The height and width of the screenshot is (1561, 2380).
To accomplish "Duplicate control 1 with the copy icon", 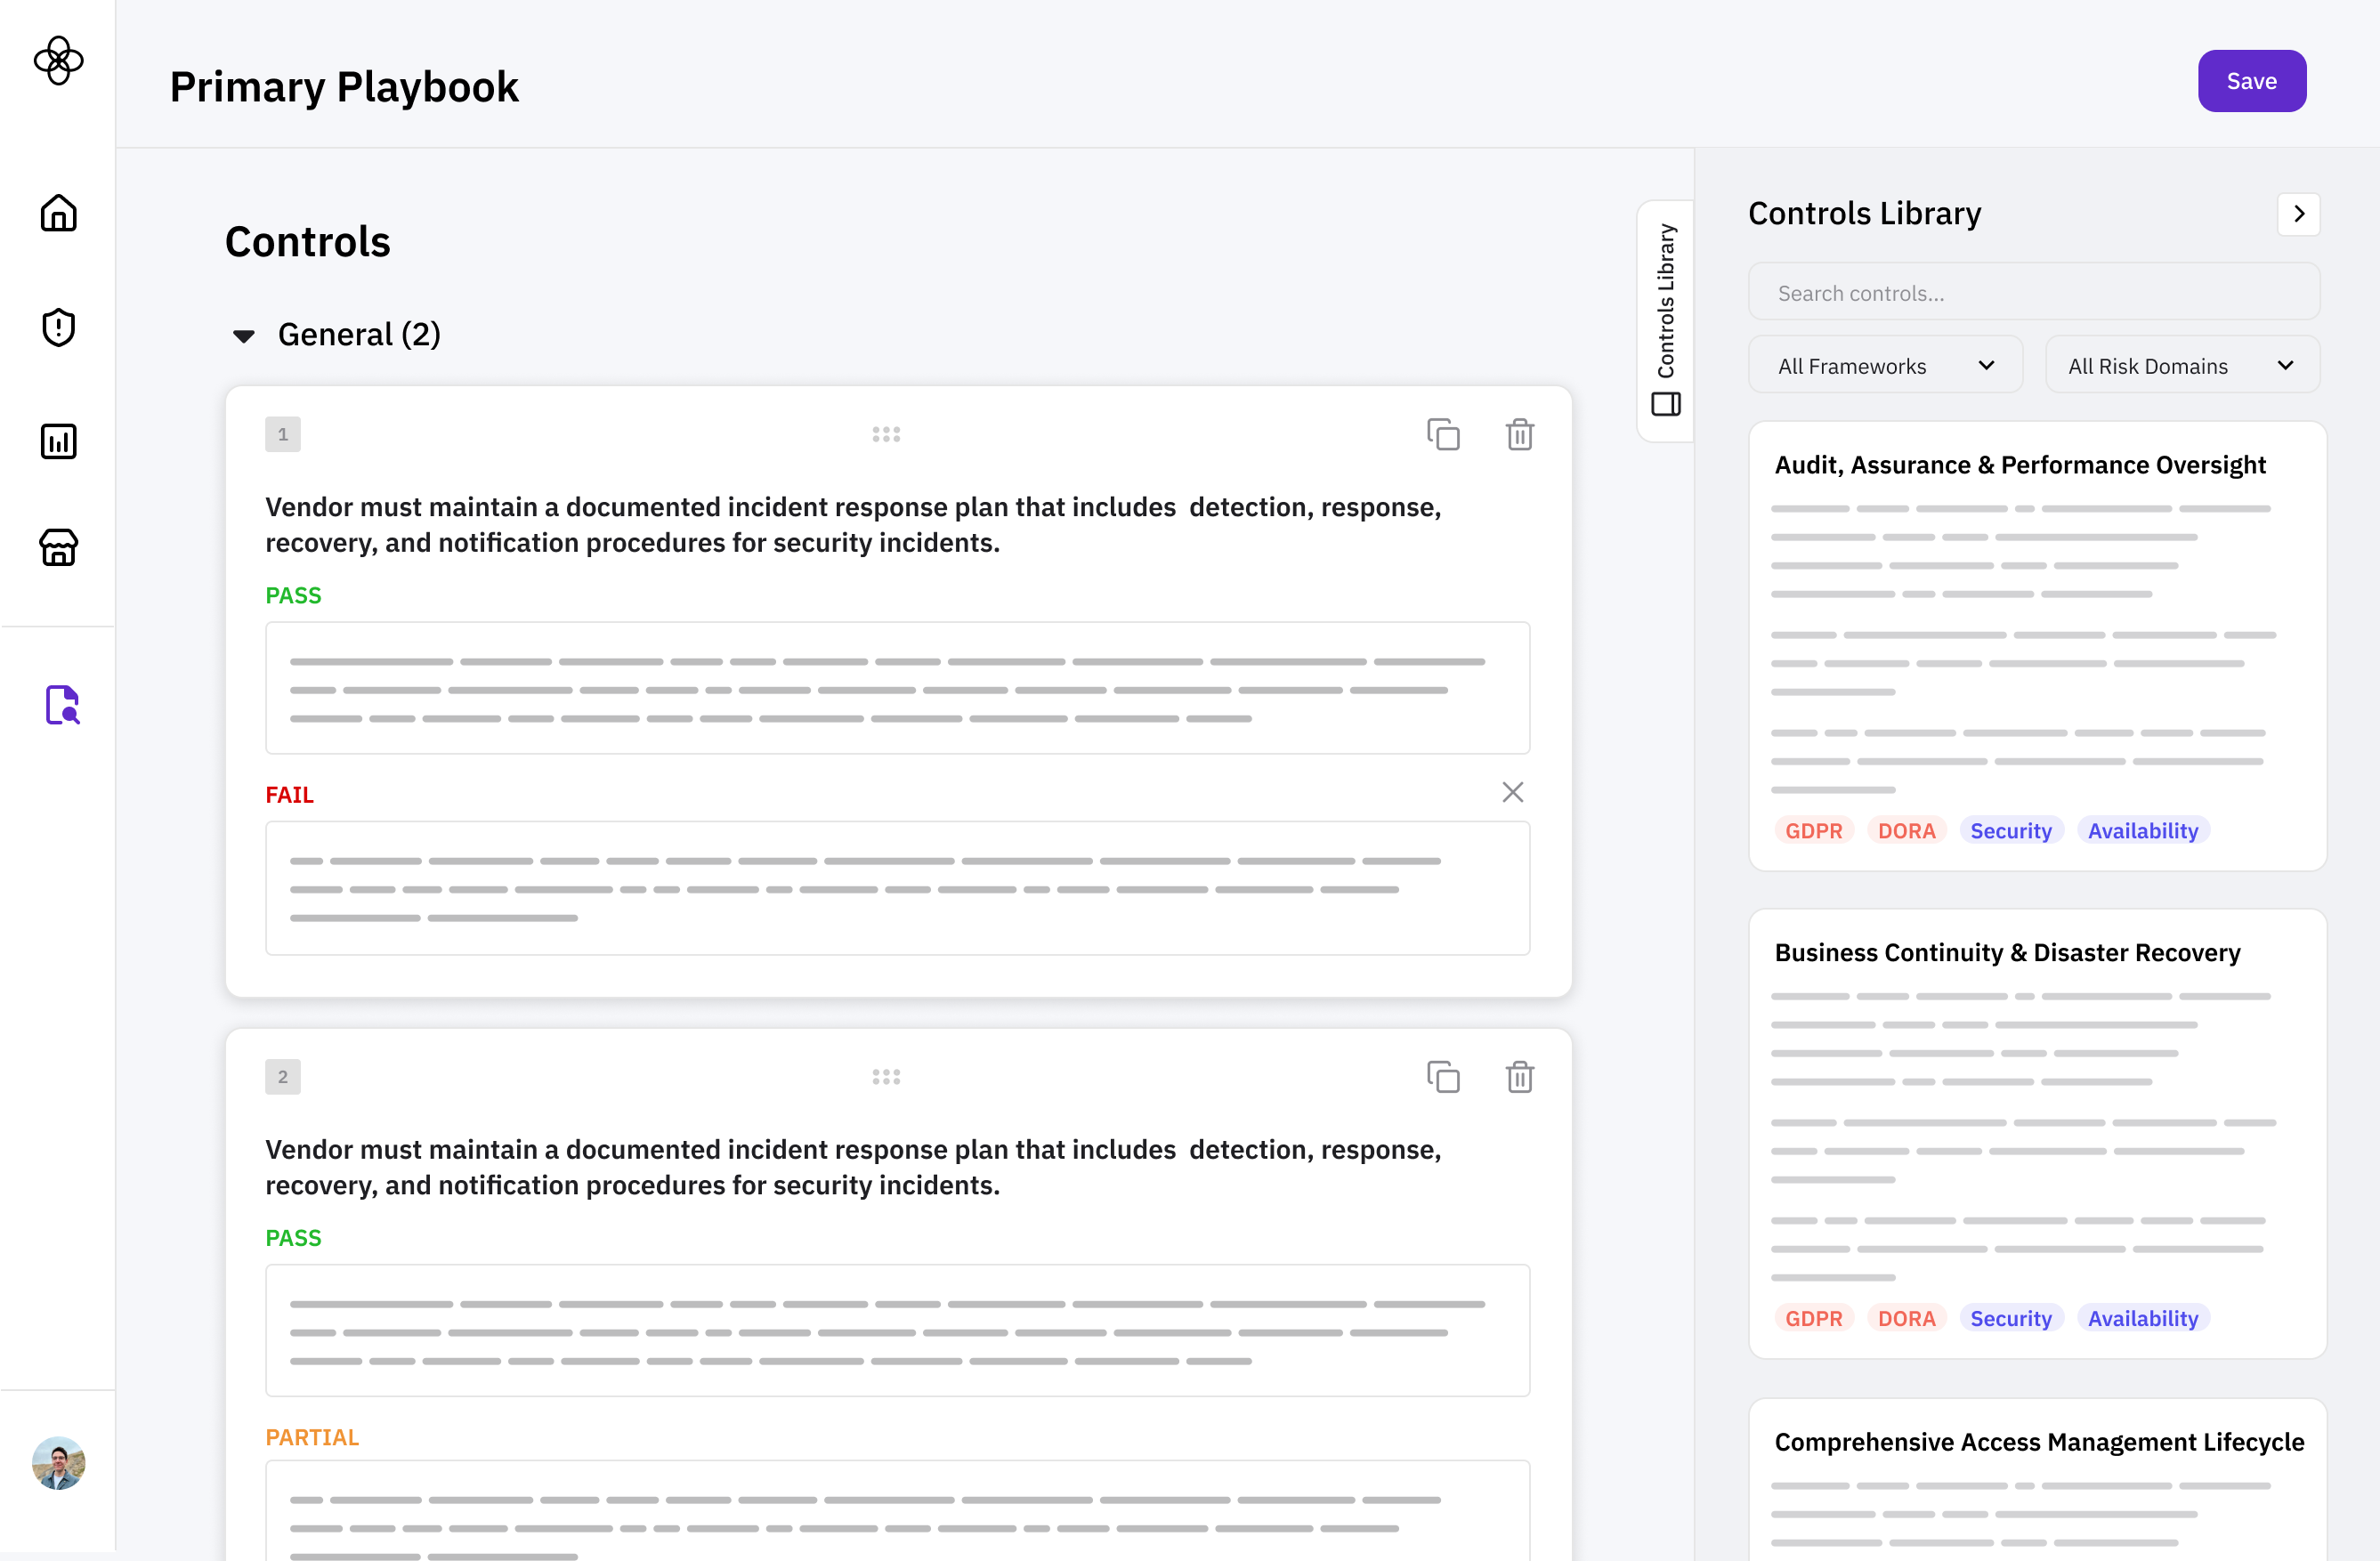I will 1443,434.
